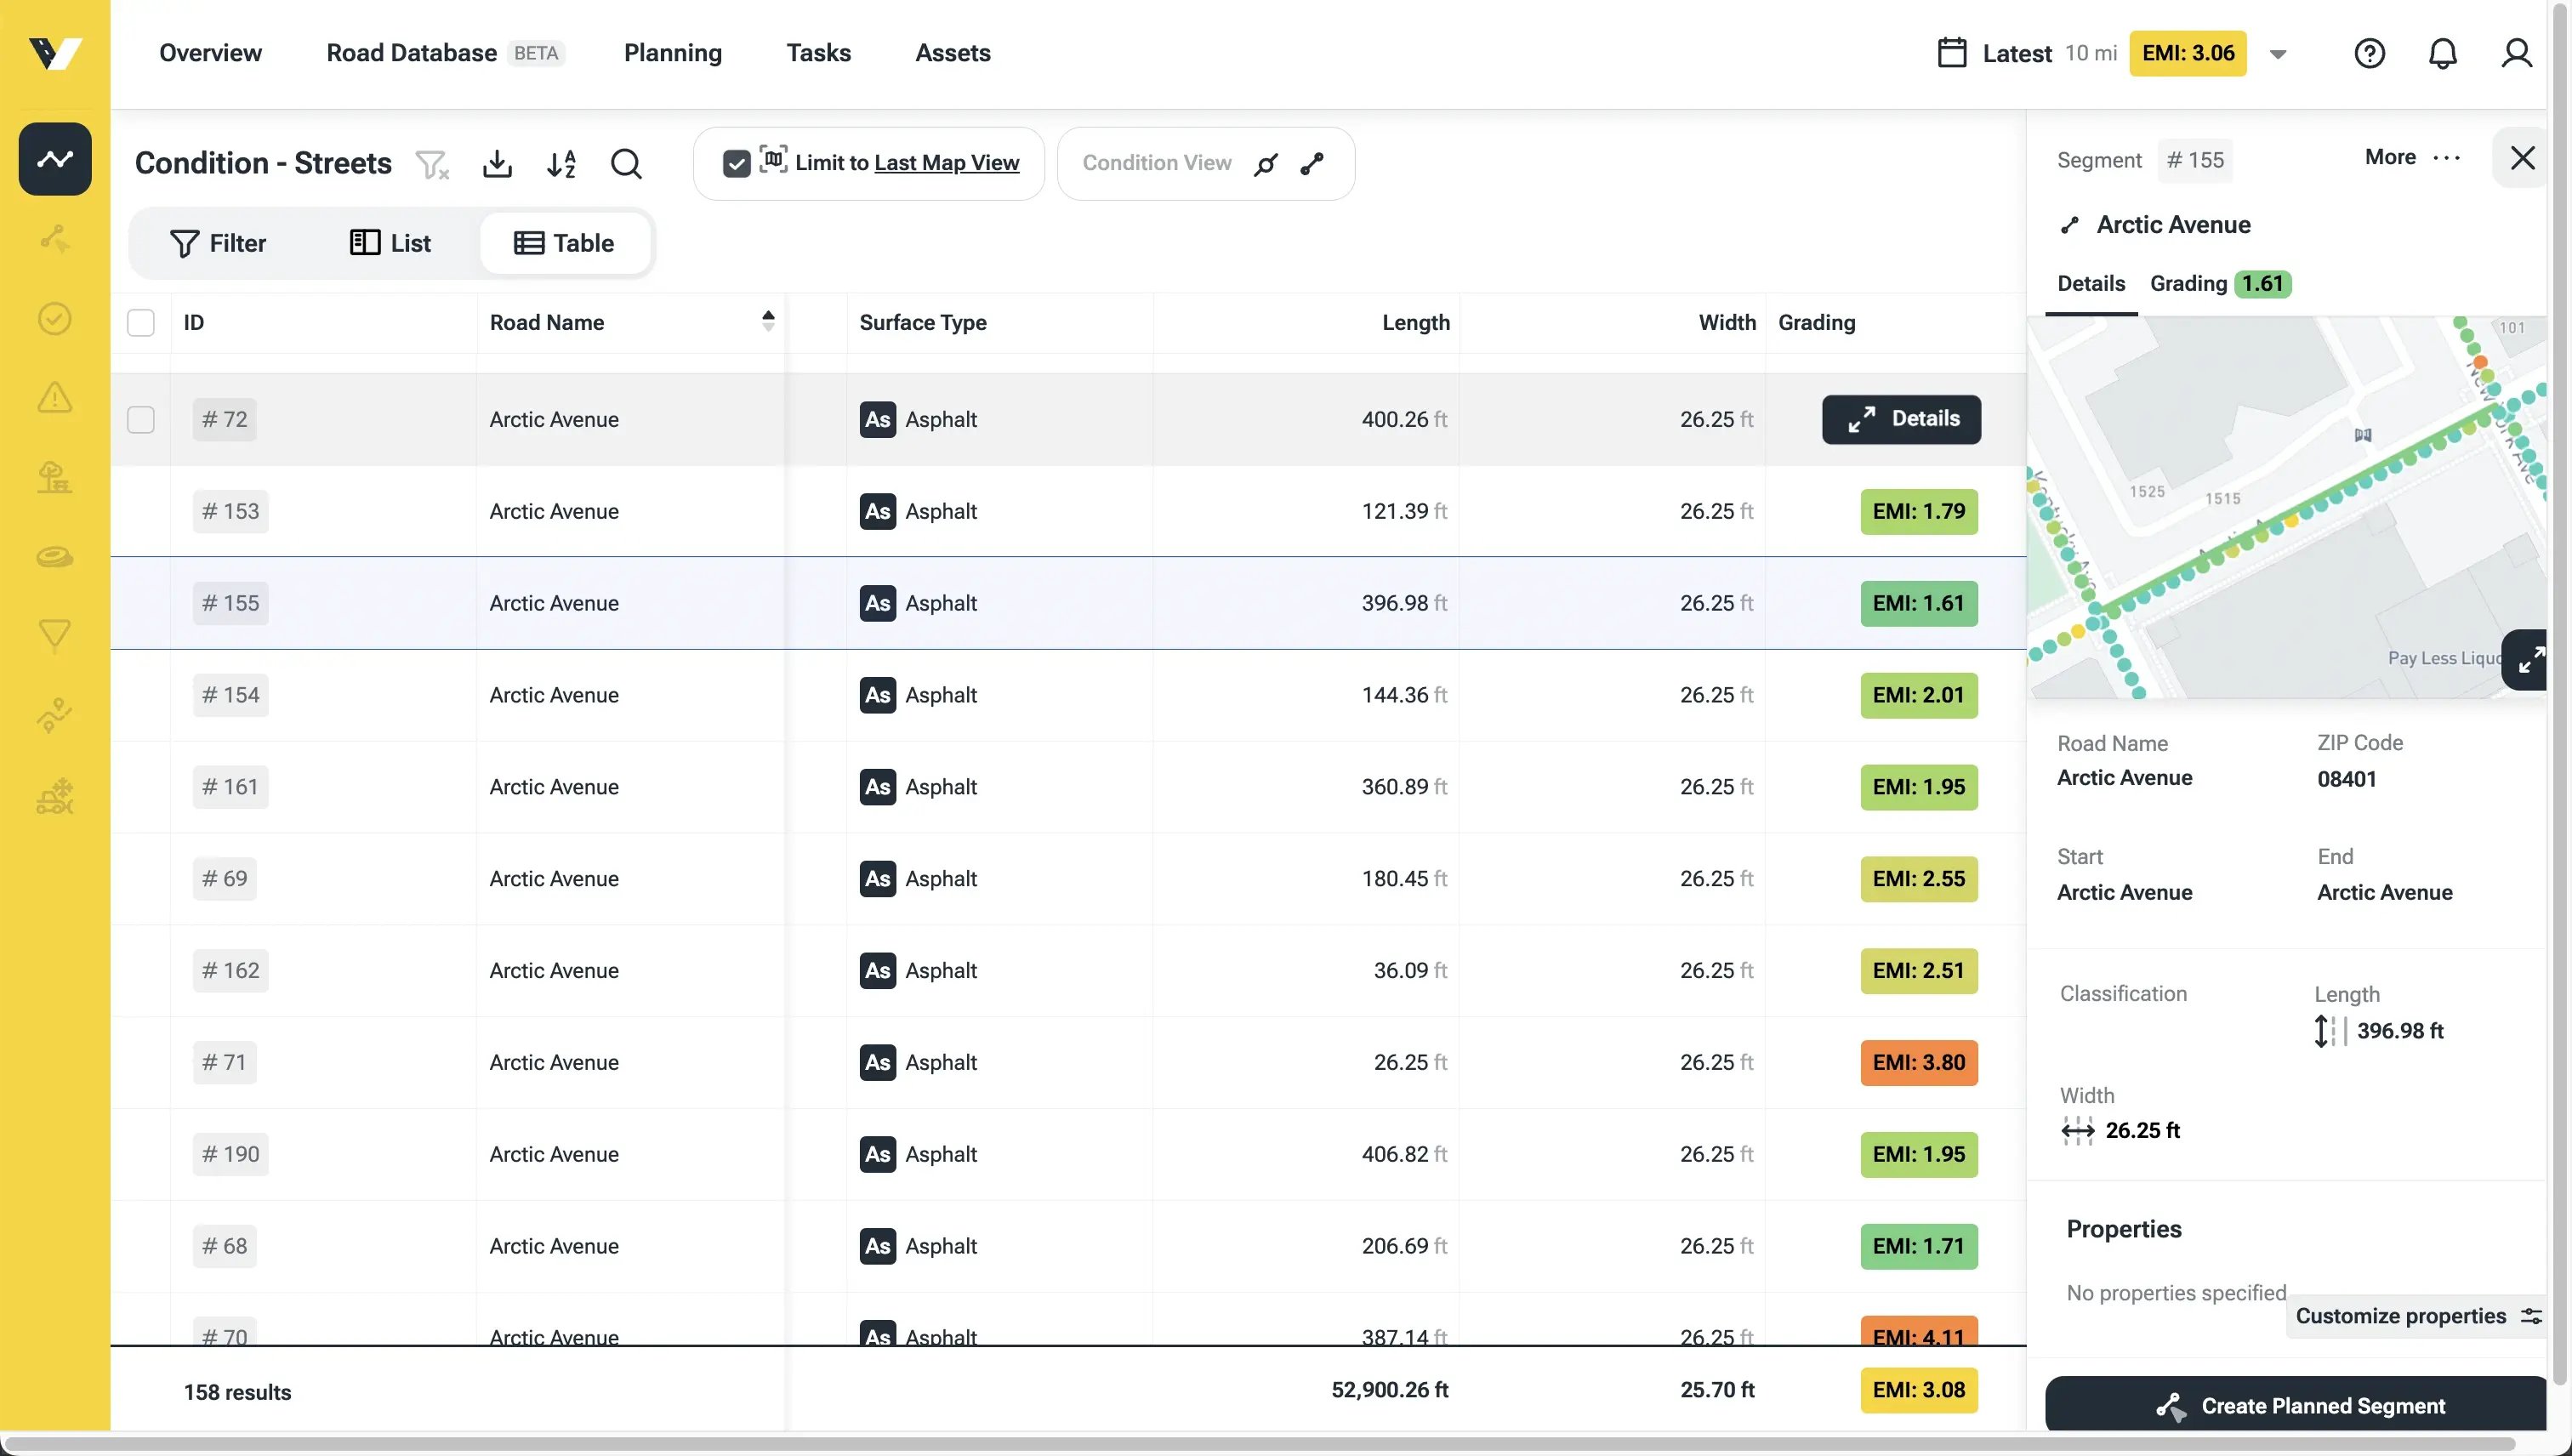Screen dimensions: 2572x1456
Task: Click the horizontal scrollbar at the bottom
Action: (x=1260, y=1445)
